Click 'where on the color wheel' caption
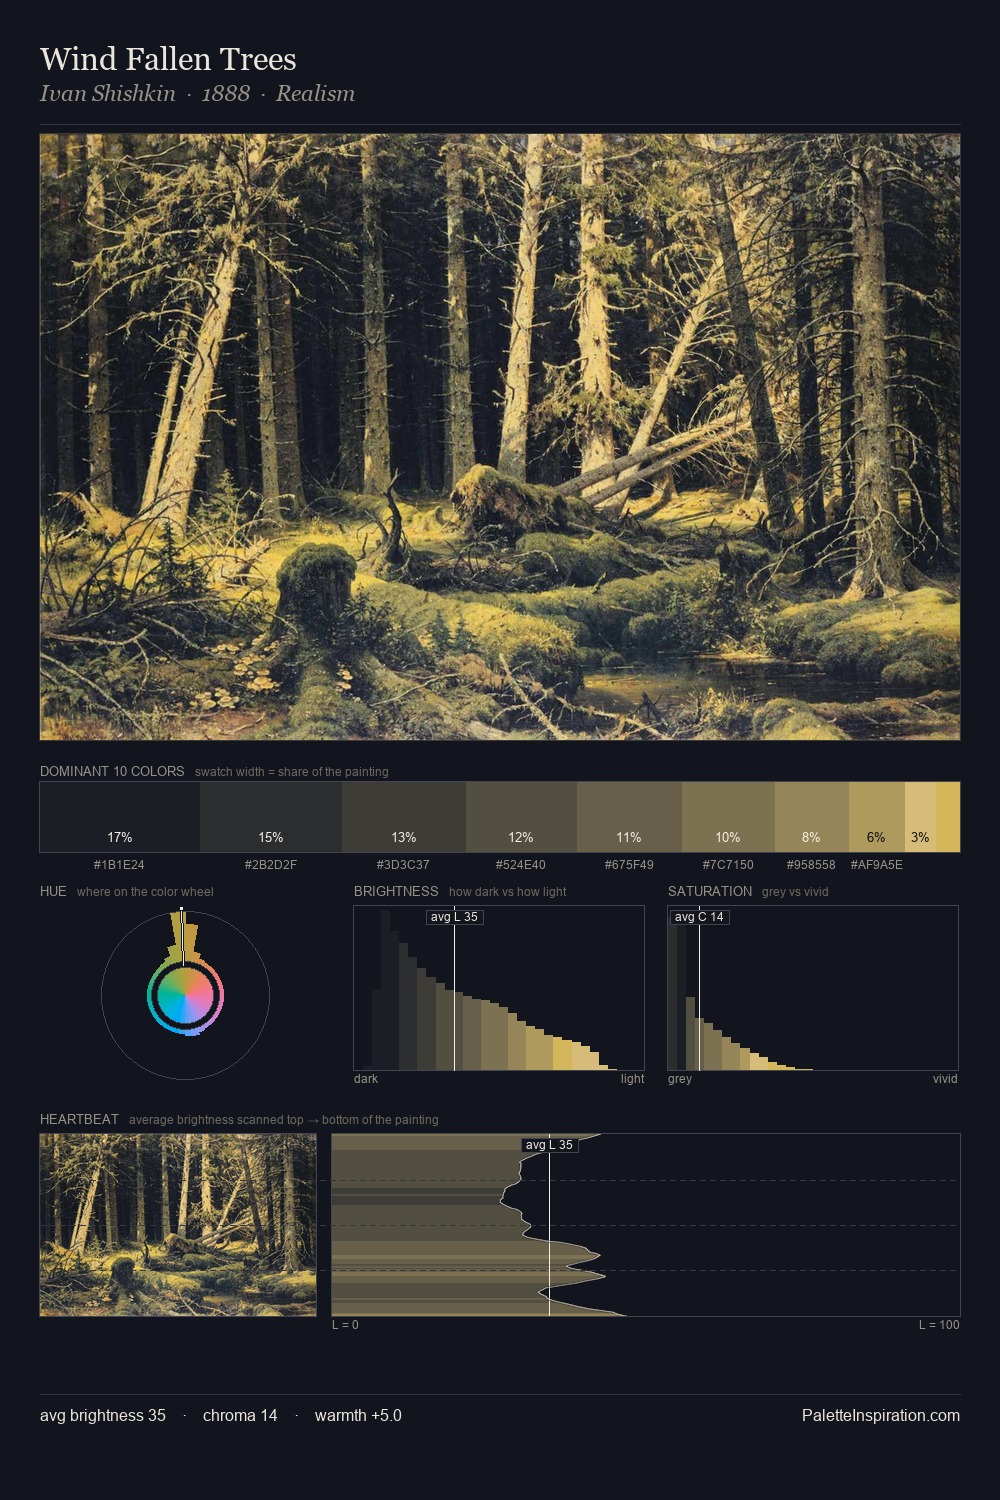1000x1500 pixels. coord(145,892)
